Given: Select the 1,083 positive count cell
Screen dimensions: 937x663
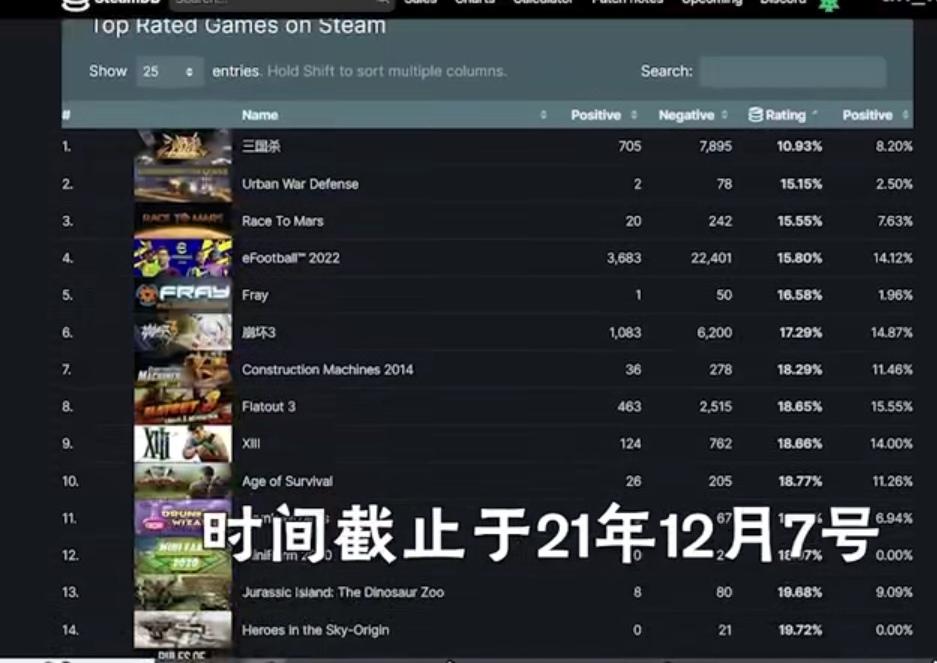Looking at the screenshot, I should click(x=625, y=332).
